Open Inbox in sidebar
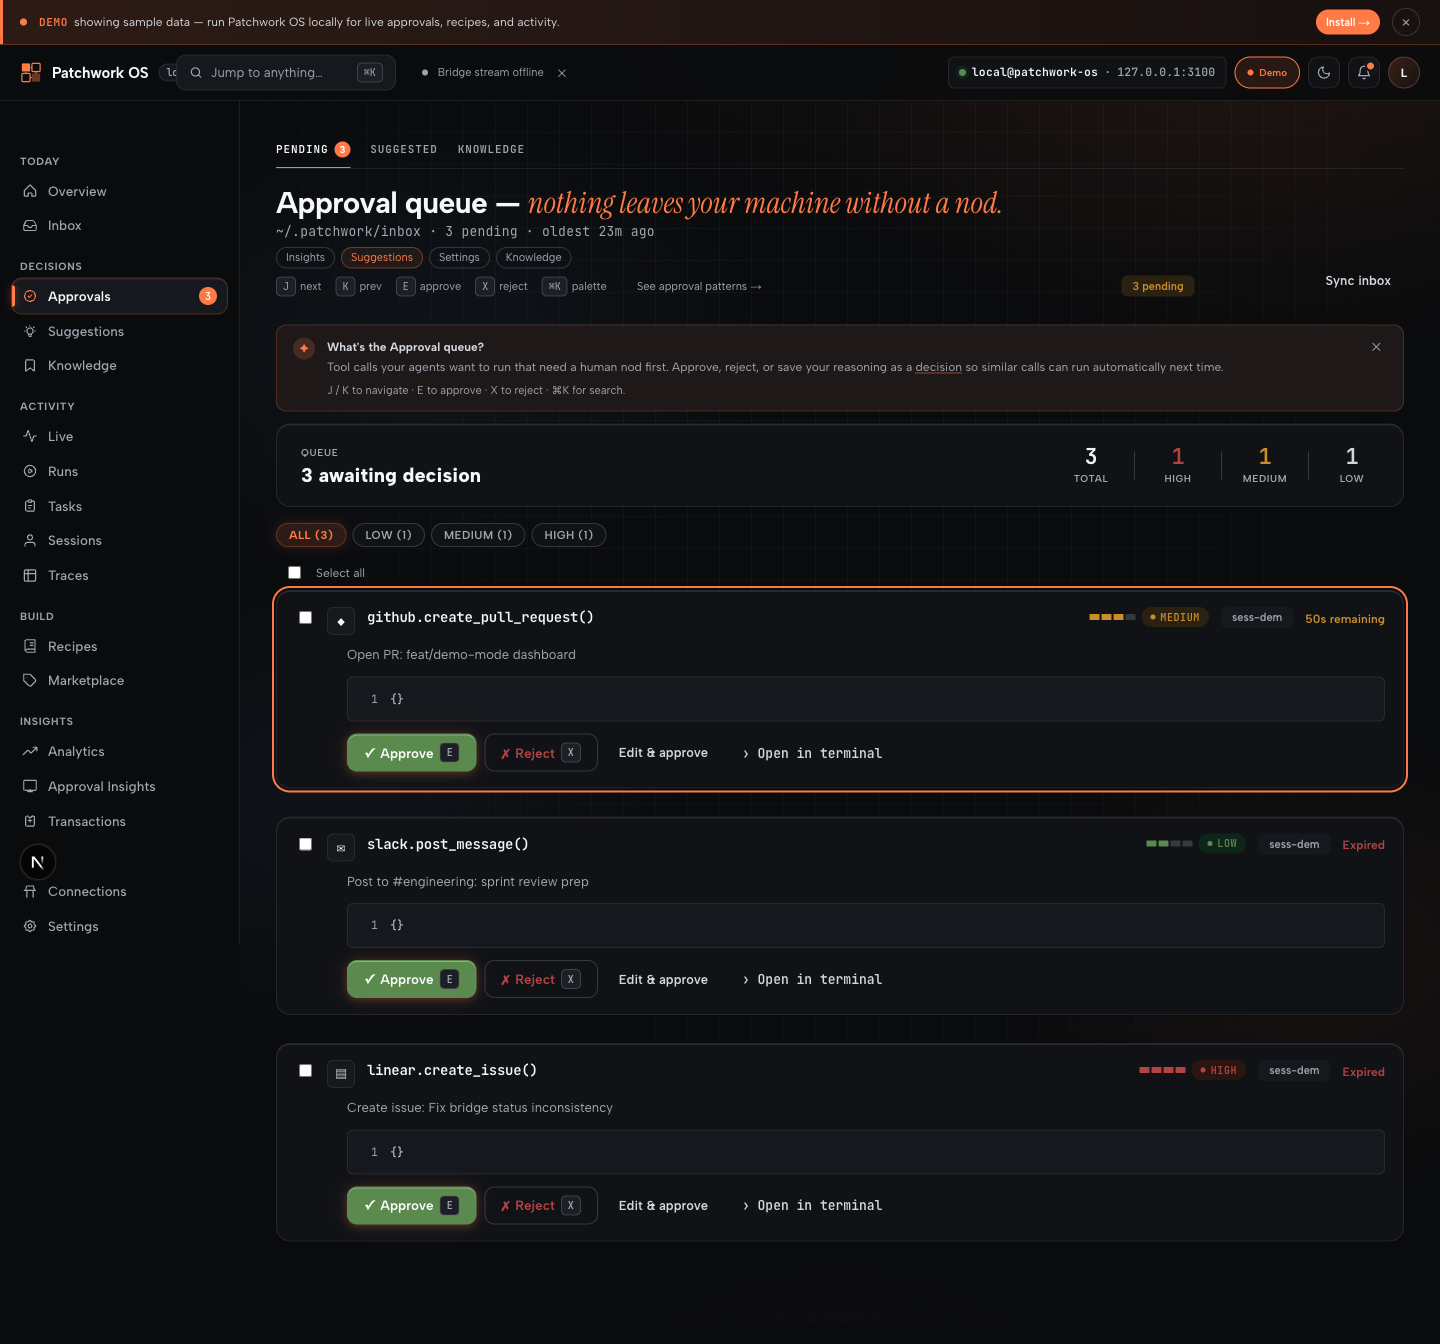This screenshot has height=1344, width=1440. coord(120,226)
